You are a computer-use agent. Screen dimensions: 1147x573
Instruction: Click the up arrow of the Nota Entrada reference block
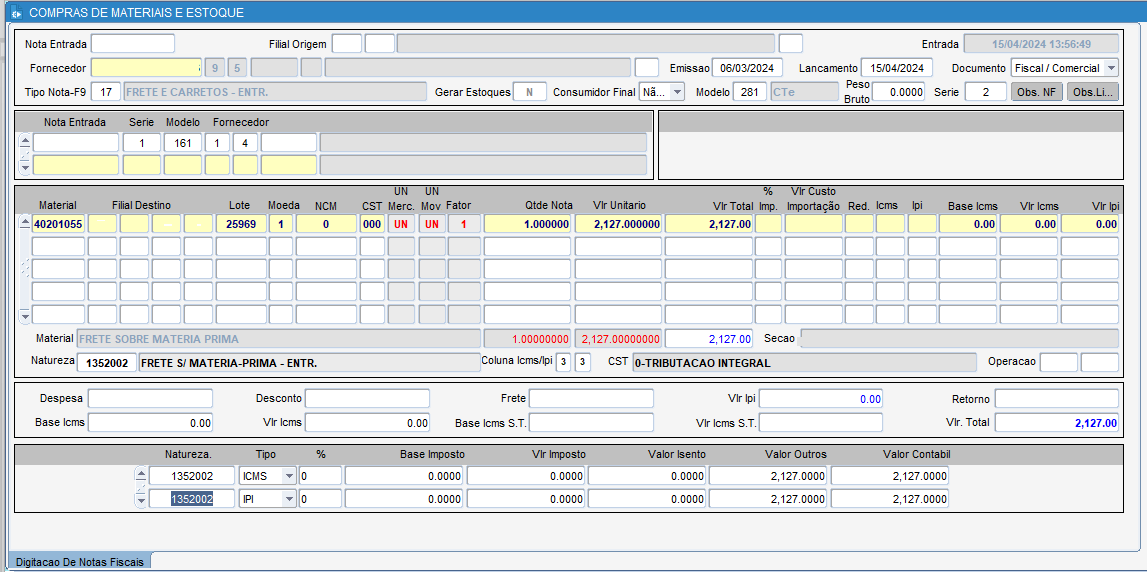pyautogui.click(x=25, y=141)
